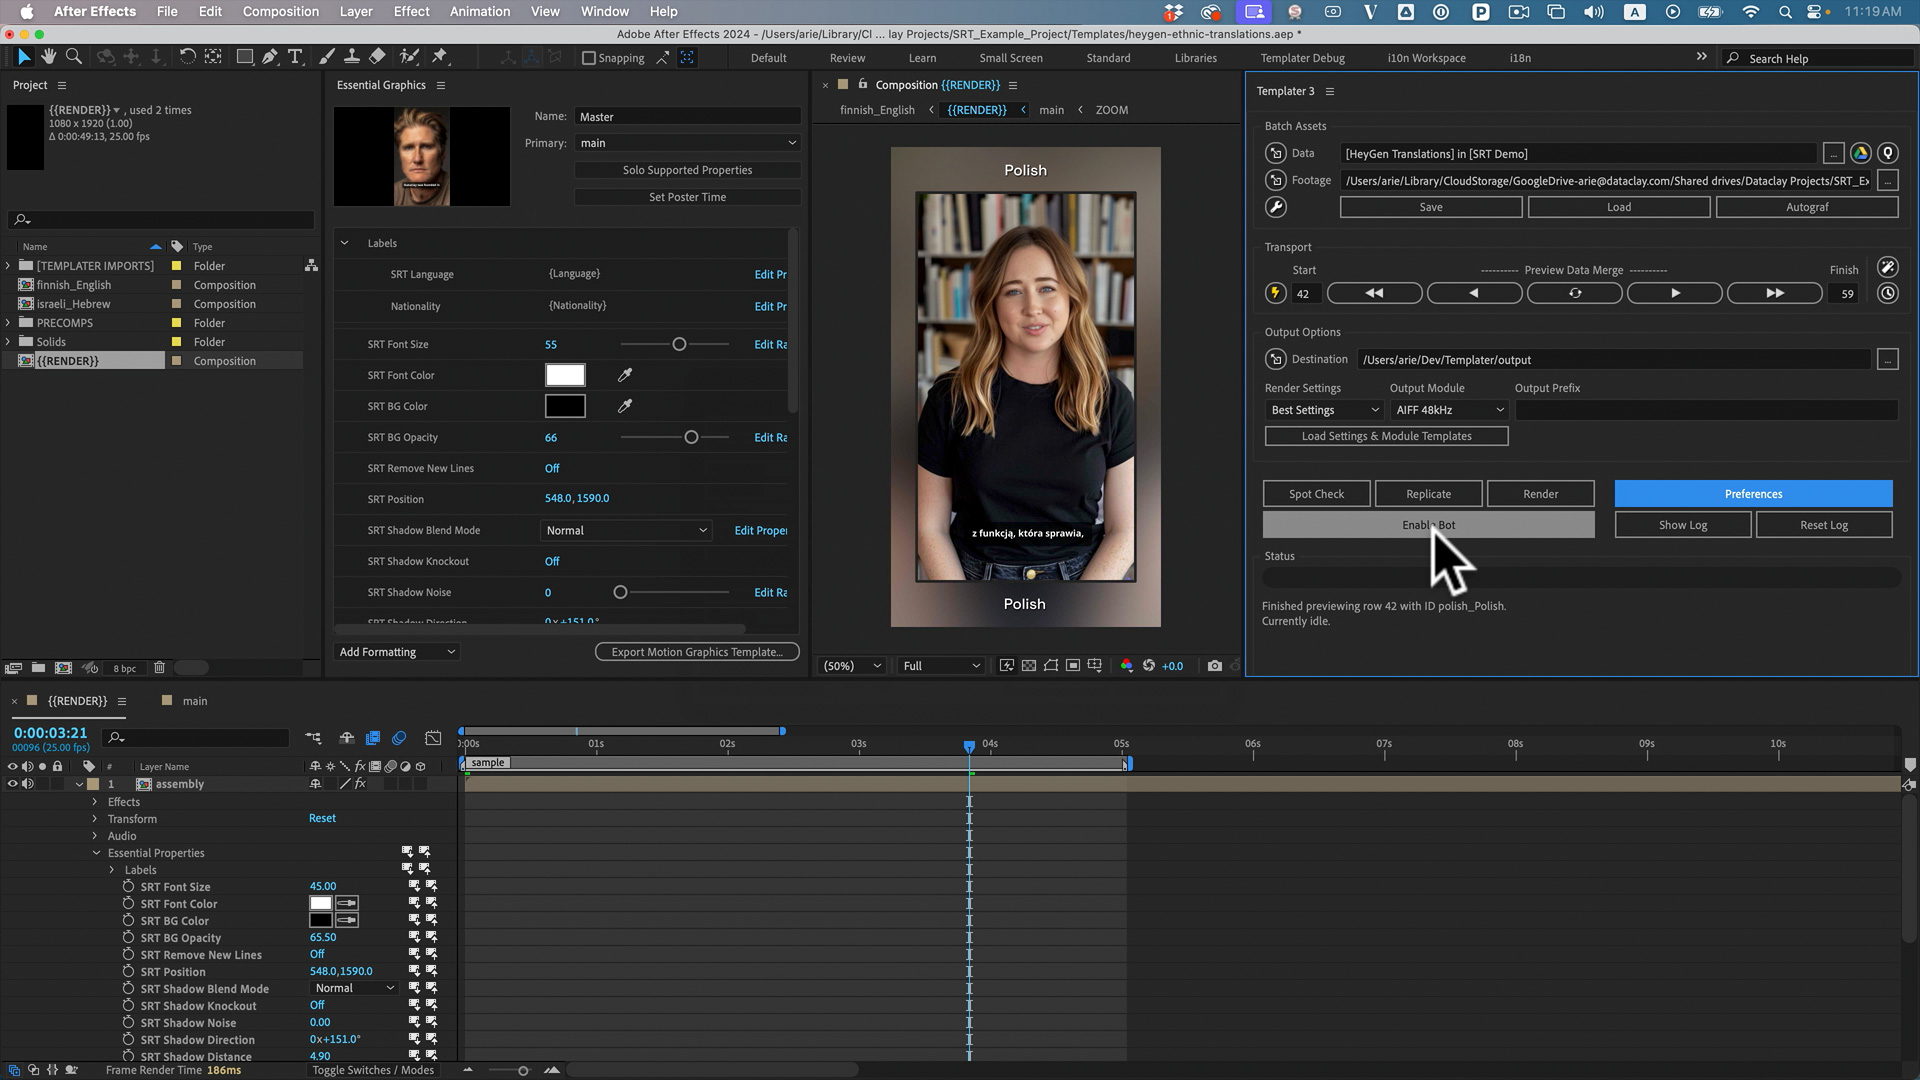Select the Hand tool in toolbar
This screenshot has height=1080, width=1920.
pyautogui.click(x=48, y=57)
